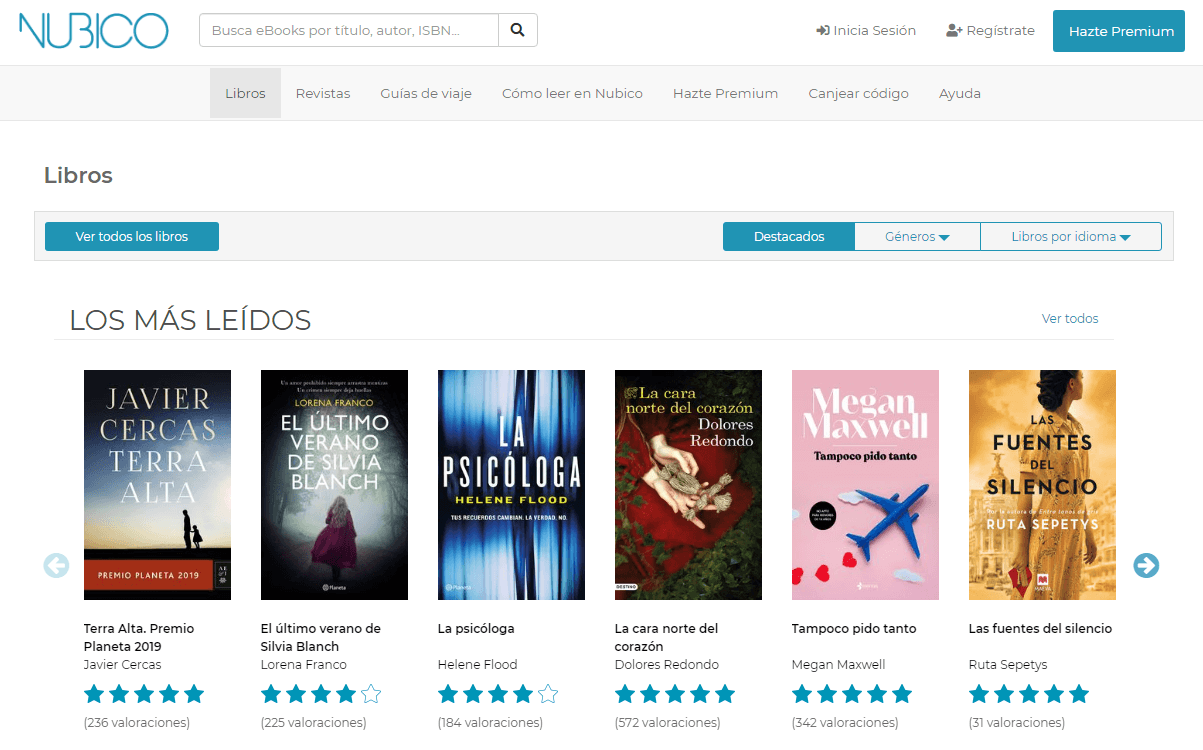The height and width of the screenshot is (750, 1203).
Task: Click the left carousel arrow
Action: (56, 566)
